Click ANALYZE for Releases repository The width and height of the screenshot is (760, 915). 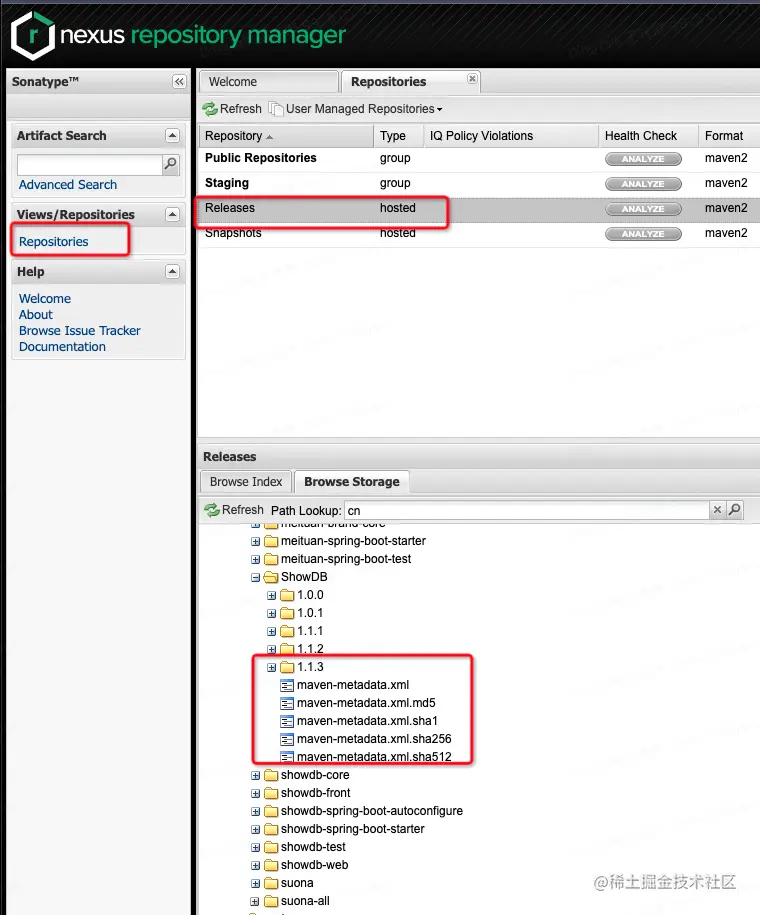[643, 209]
